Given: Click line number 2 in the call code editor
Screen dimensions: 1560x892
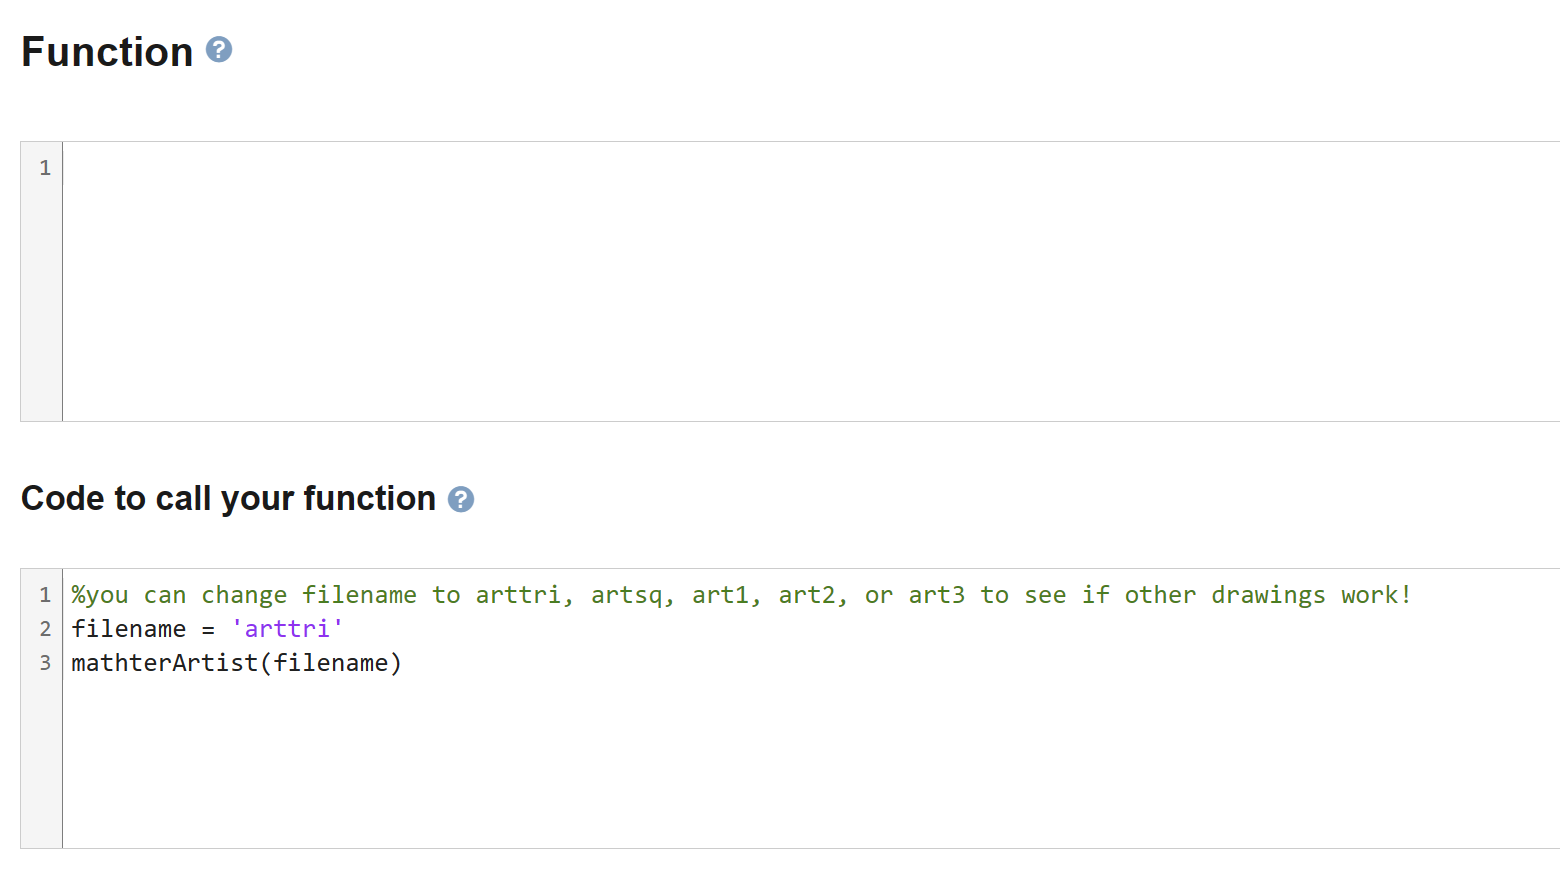Looking at the screenshot, I should pyautogui.click(x=45, y=629).
